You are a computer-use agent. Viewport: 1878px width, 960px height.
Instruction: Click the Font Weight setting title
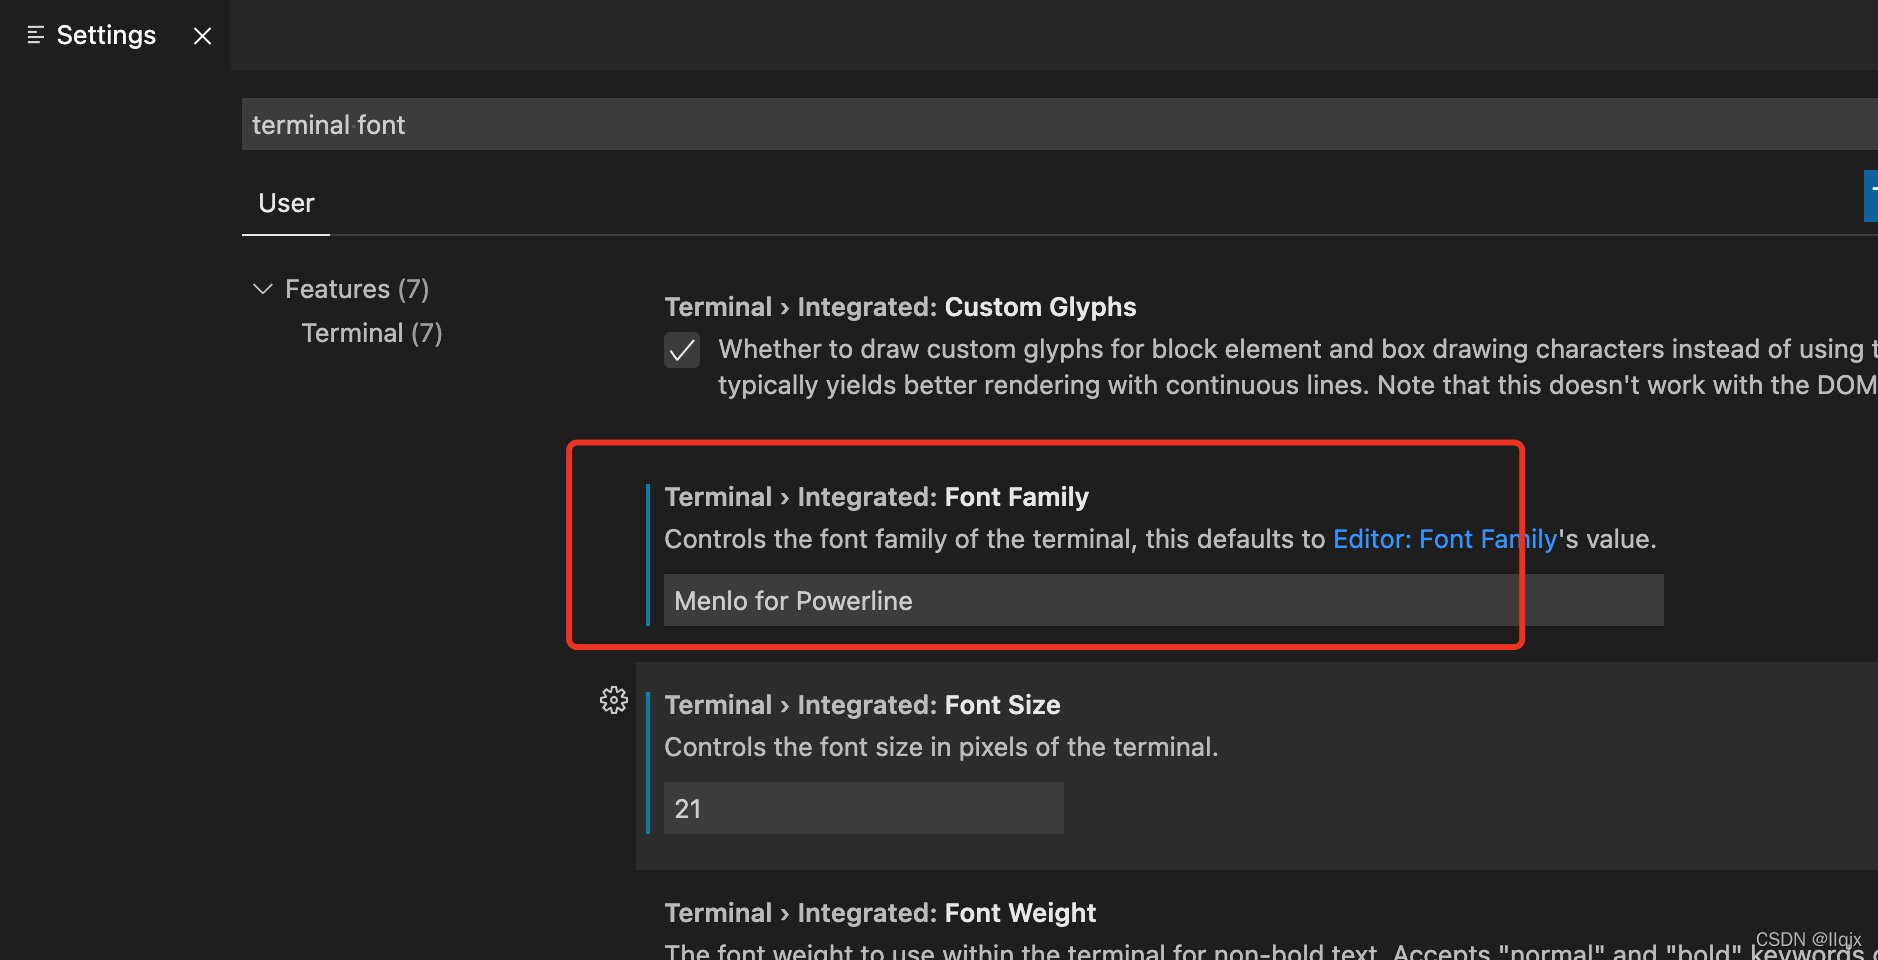pos(880,913)
